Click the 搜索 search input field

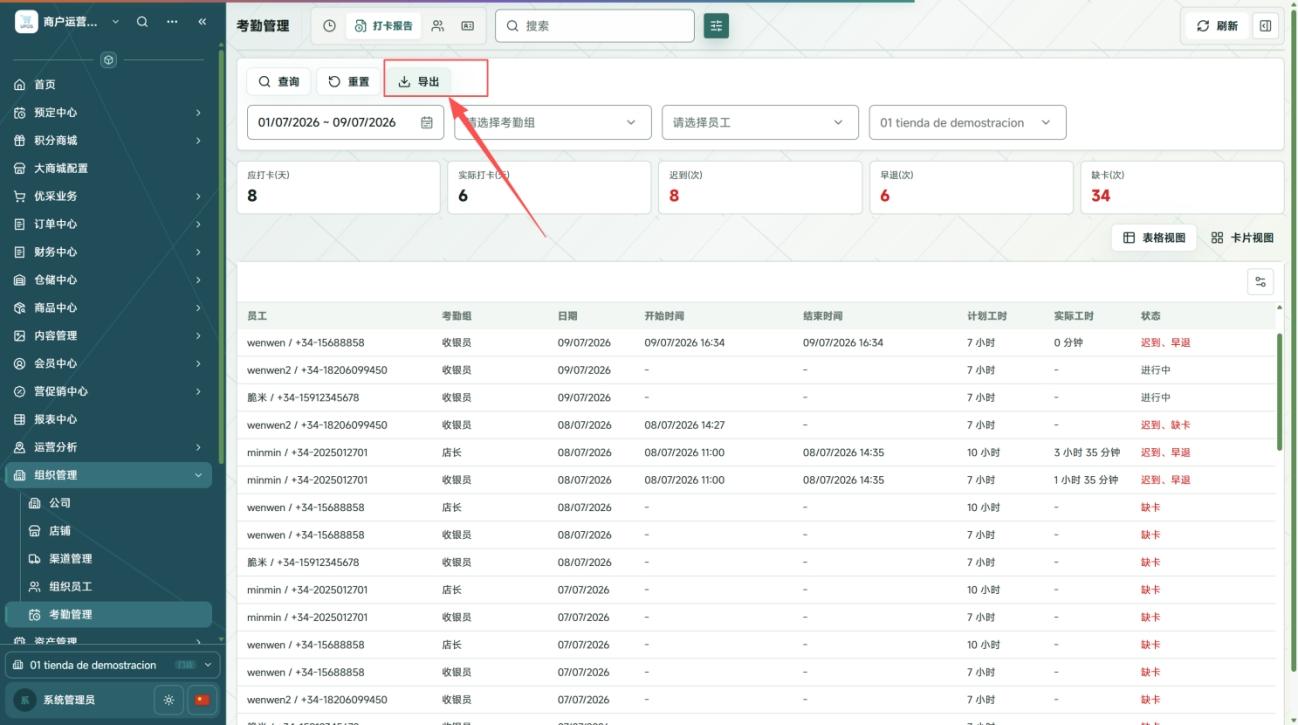(595, 26)
